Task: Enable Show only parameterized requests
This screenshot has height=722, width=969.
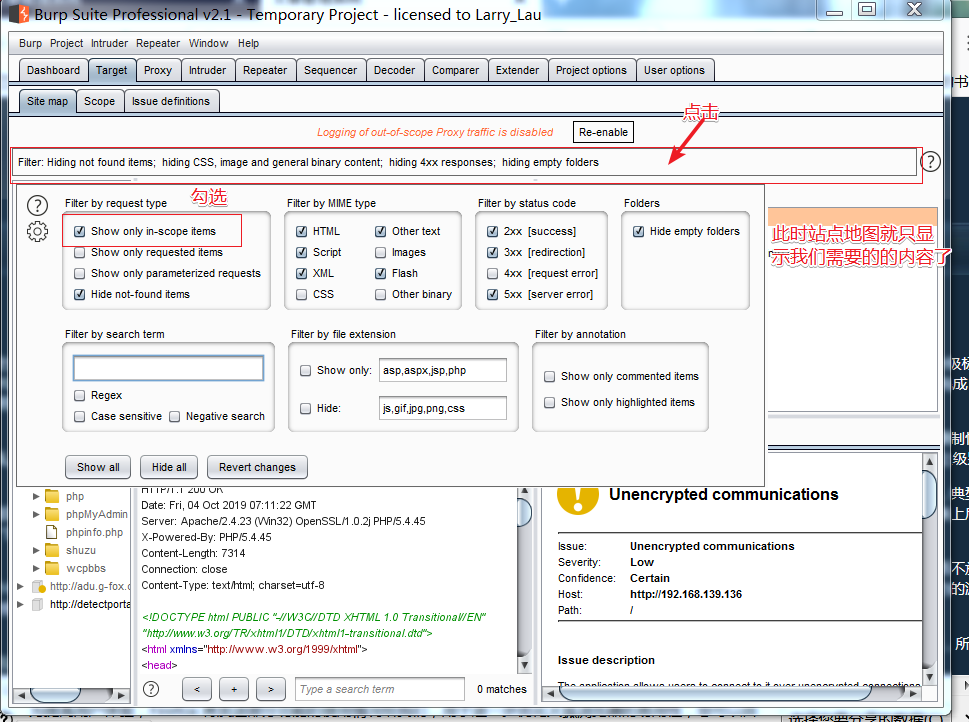Action: [x=79, y=273]
